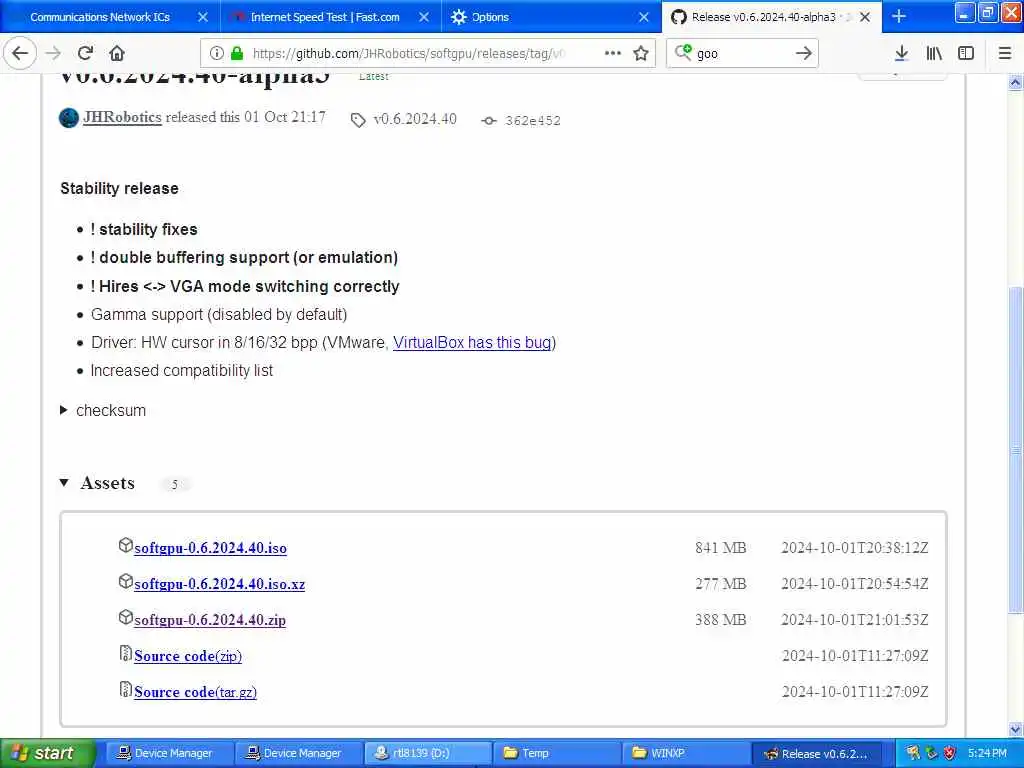The image size is (1024, 768).
Task: Download softgpu-0.6.2024.40.iso
Action: tap(210, 548)
